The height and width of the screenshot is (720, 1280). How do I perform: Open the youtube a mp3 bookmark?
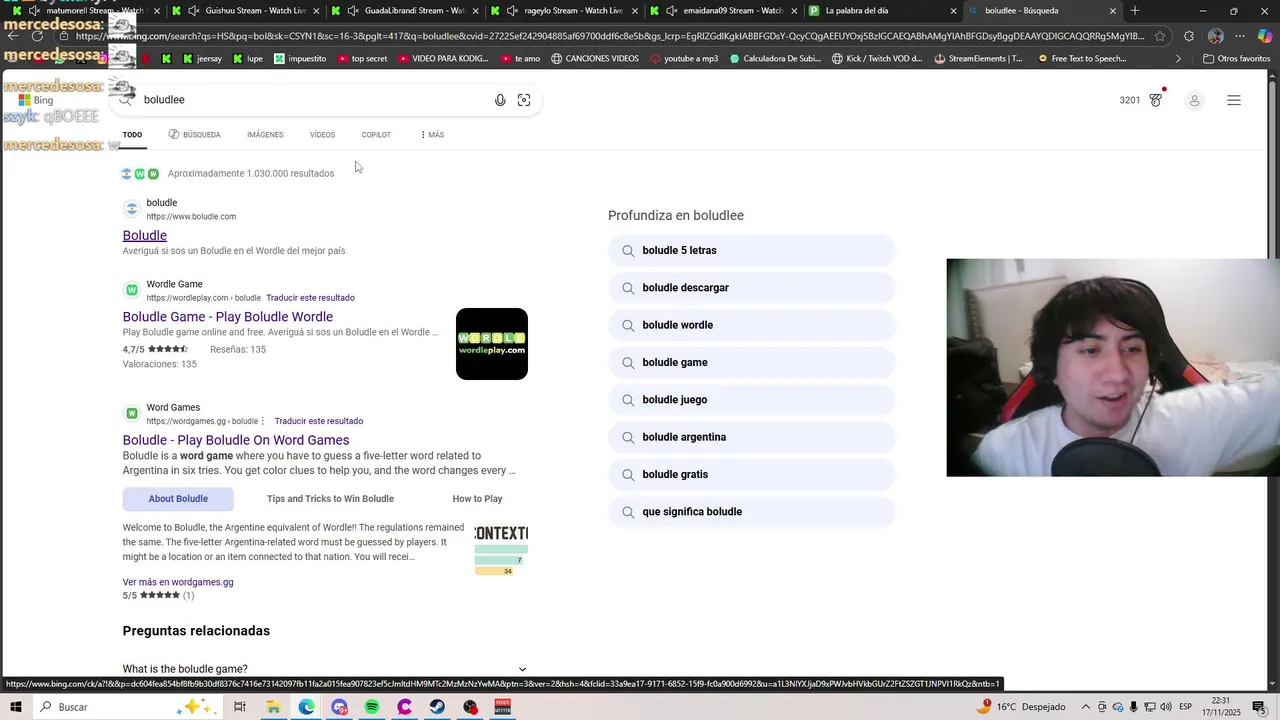pyautogui.click(x=684, y=59)
